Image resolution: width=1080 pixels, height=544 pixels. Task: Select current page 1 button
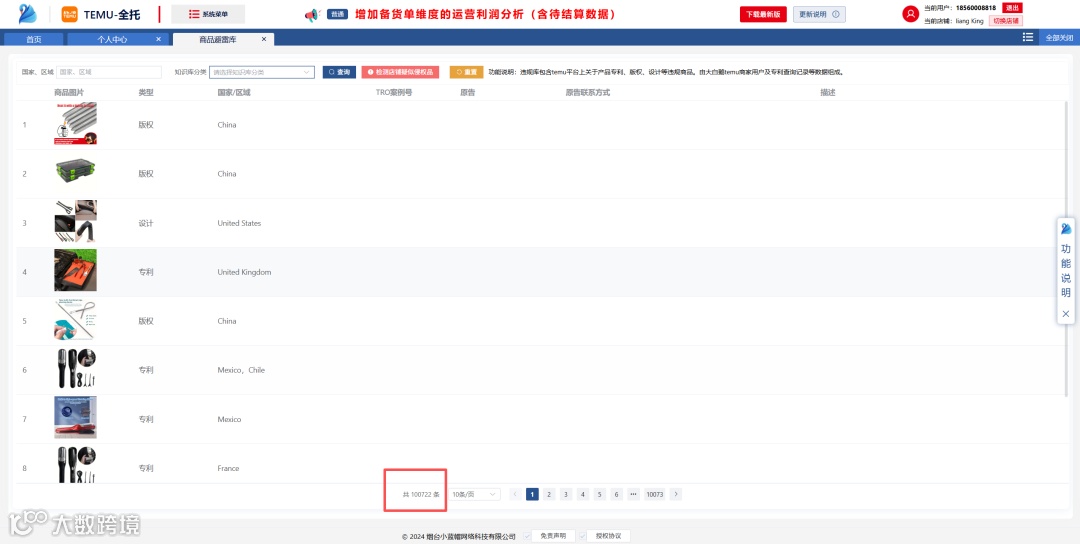(532, 494)
